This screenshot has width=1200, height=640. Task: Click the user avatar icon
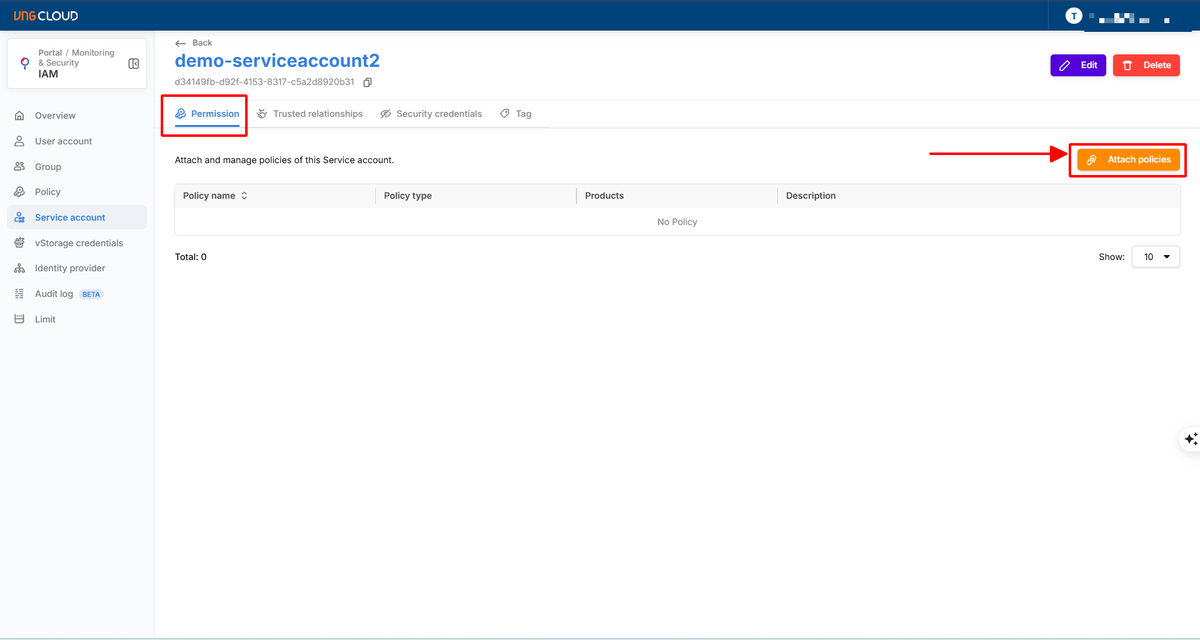coord(1074,16)
